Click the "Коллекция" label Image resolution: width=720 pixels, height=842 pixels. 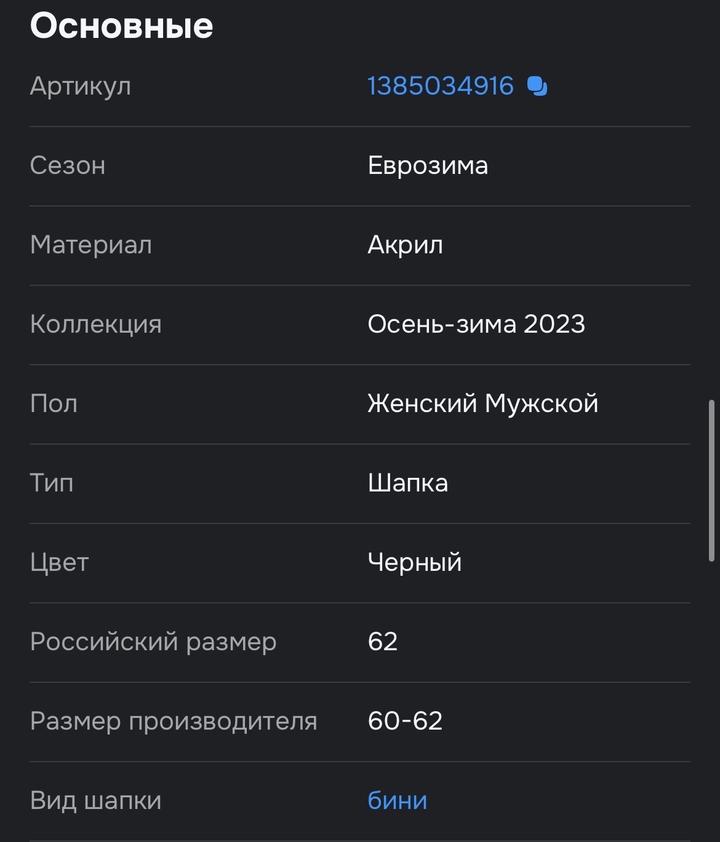pos(95,324)
